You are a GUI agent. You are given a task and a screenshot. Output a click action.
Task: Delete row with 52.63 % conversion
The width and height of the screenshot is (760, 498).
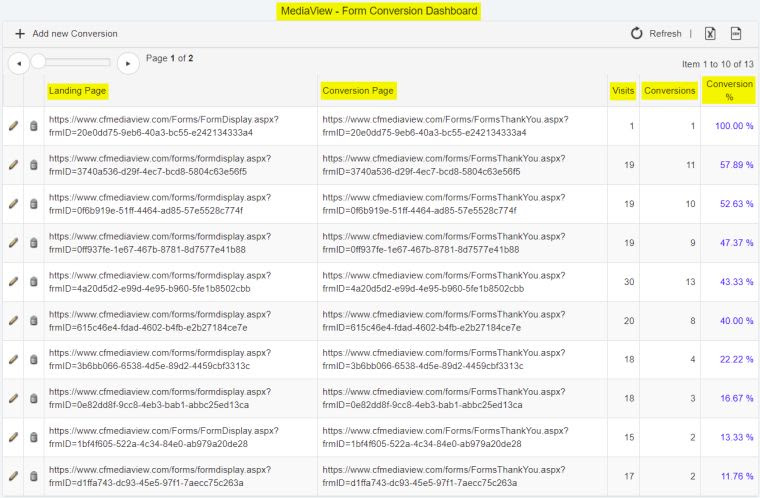tap(34, 204)
